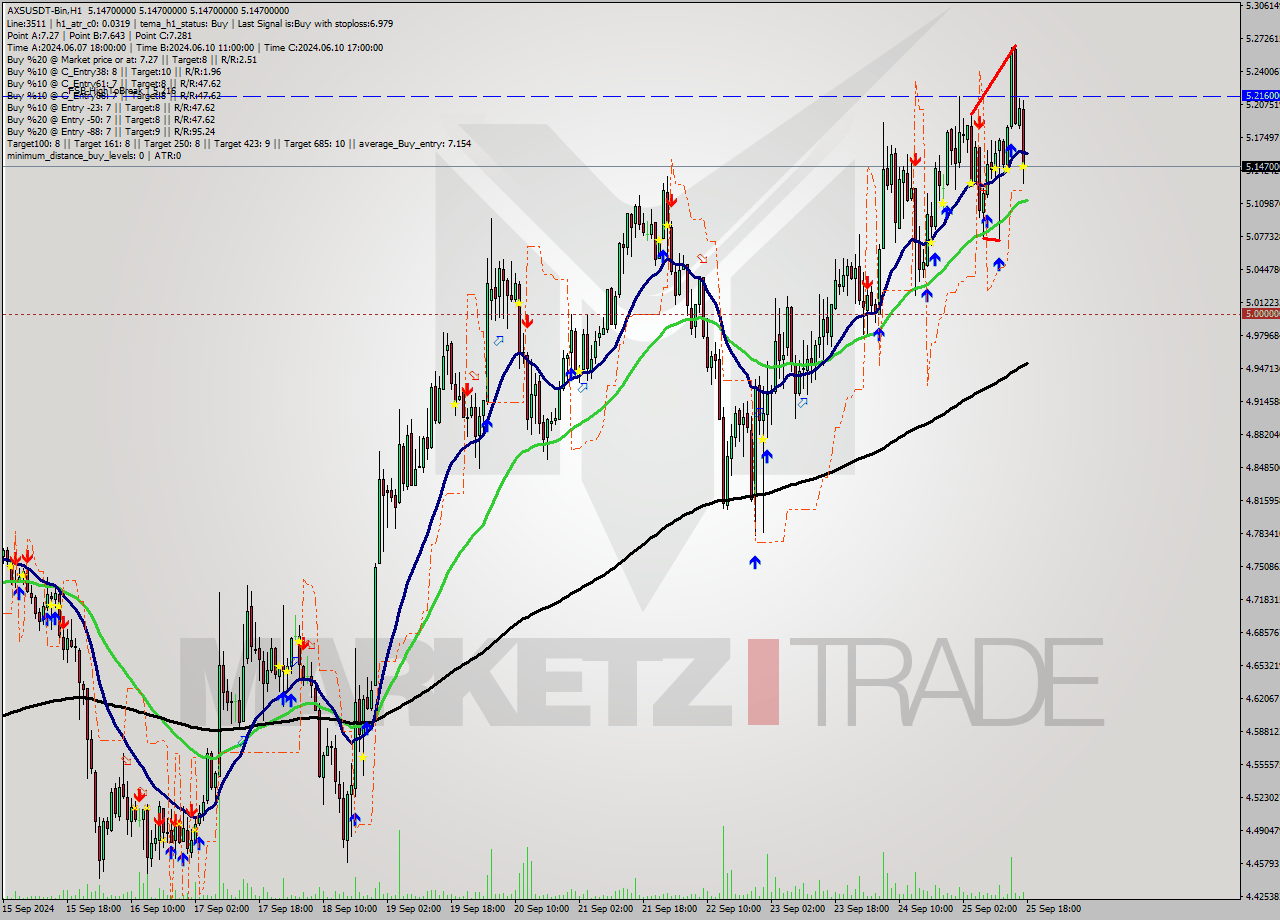Click the '24 Sep 10:00' time axis label

point(925,909)
